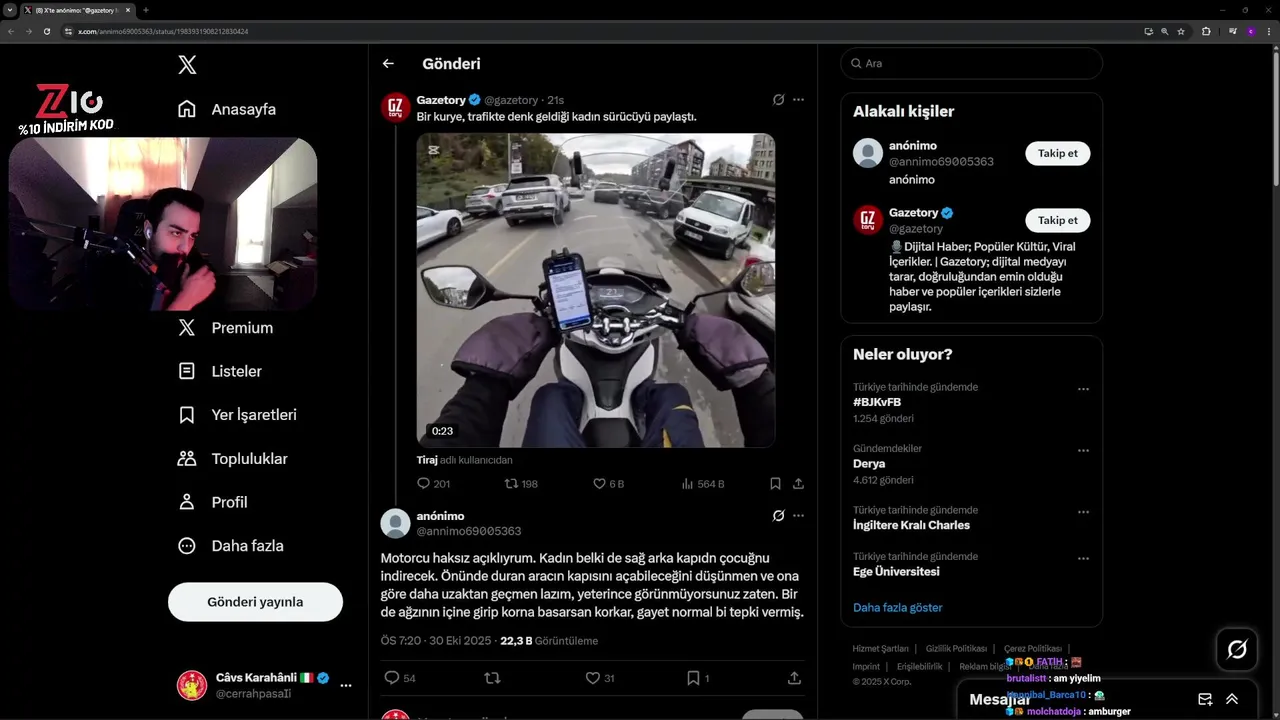The width and height of the screenshot is (1280, 720).
Task: View 564 B analytics on Gazetory post
Action: (x=702, y=484)
